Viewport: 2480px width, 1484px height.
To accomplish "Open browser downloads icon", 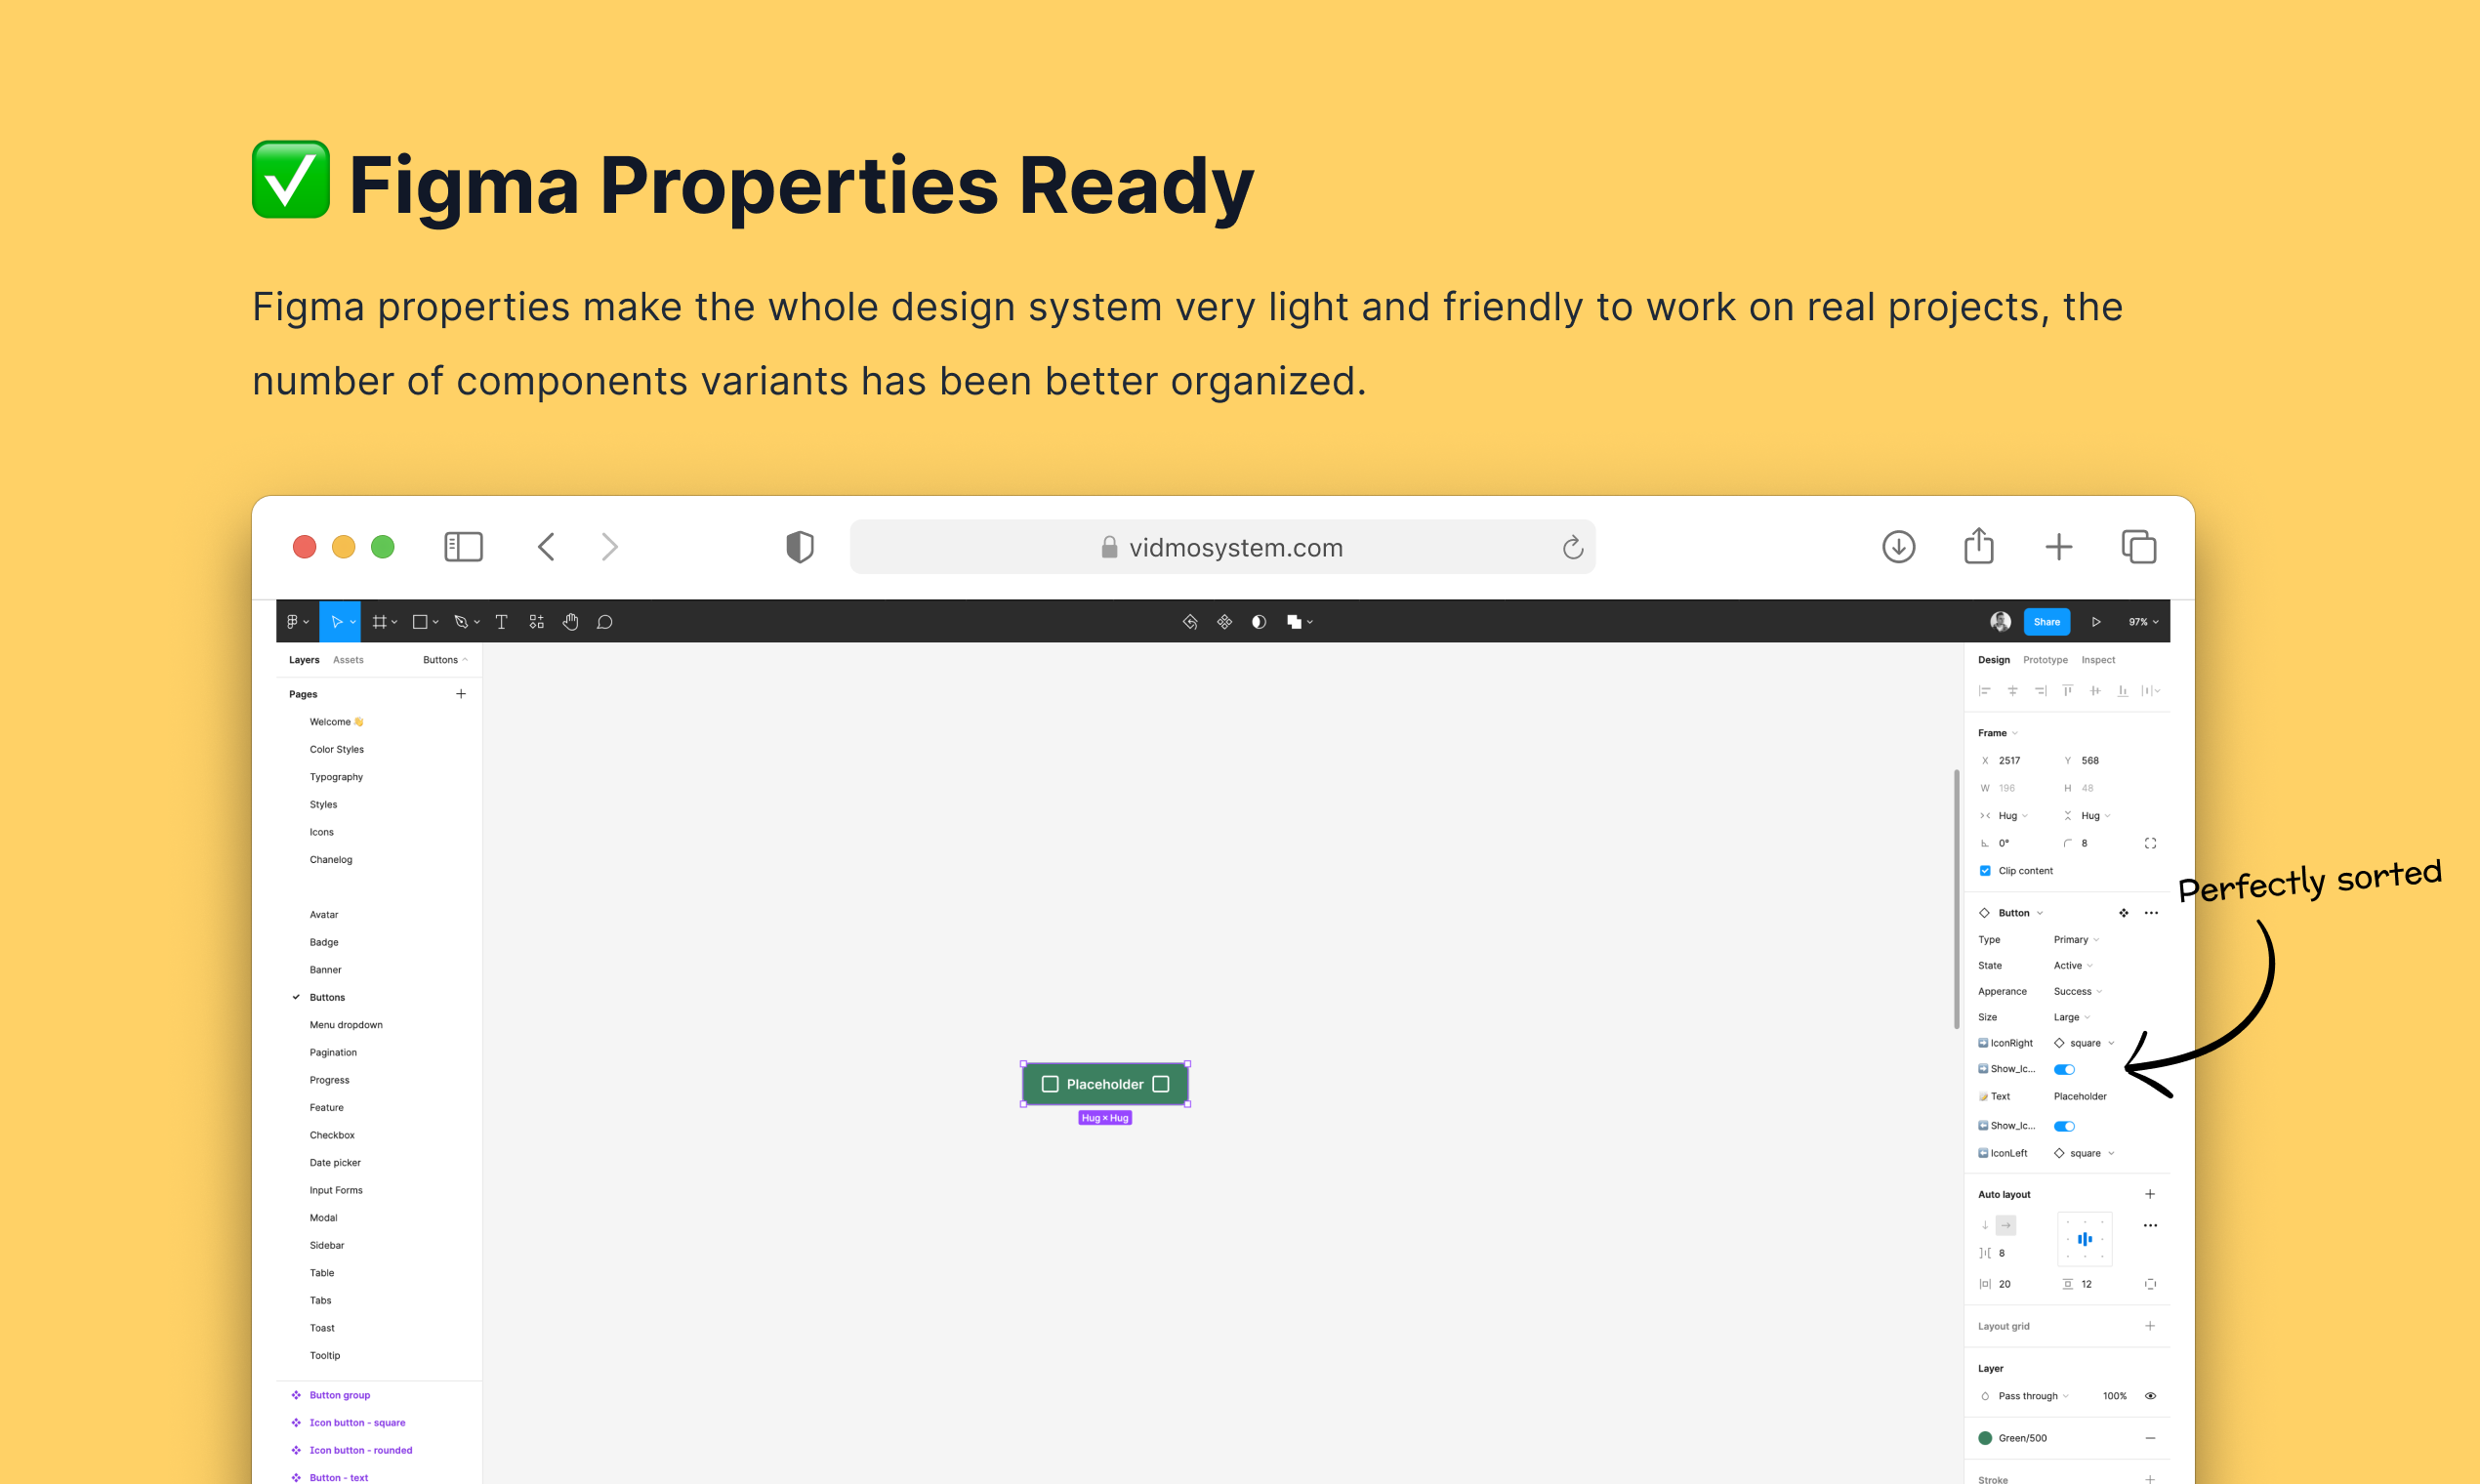I will (x=1898, y=547).
